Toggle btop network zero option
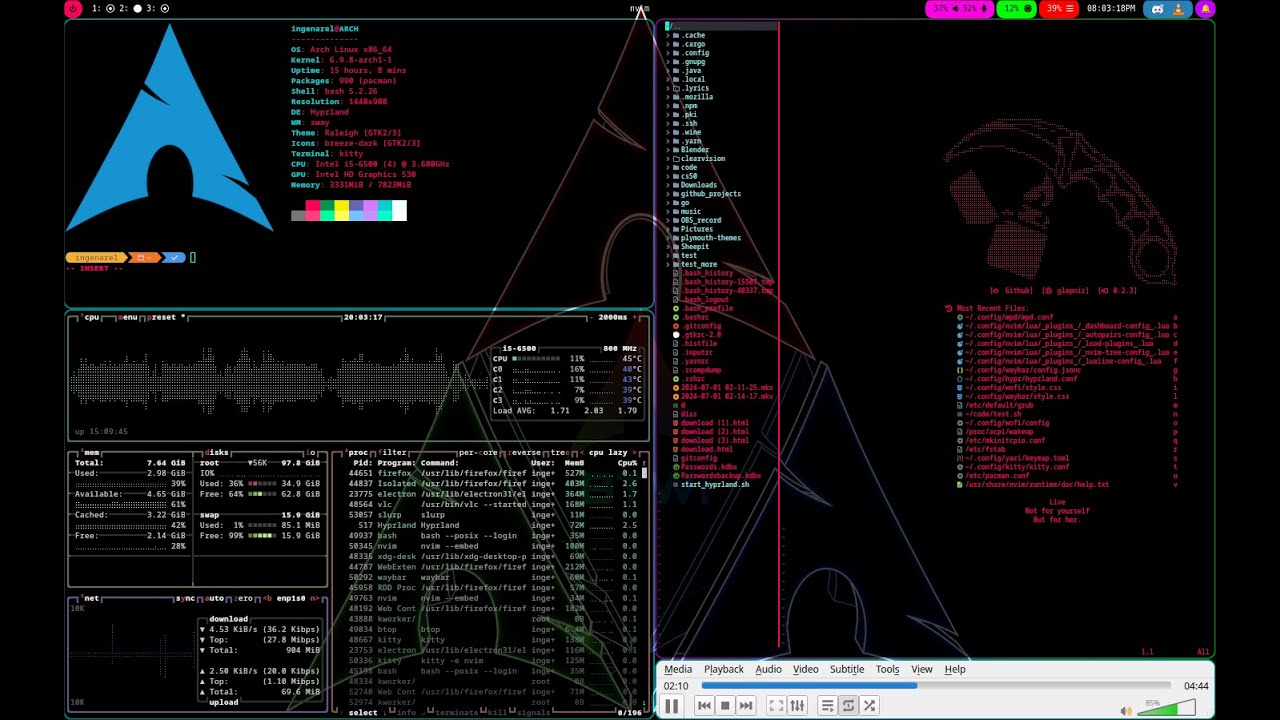This screenshot has height=720, width=1280. tap(241, 598)
